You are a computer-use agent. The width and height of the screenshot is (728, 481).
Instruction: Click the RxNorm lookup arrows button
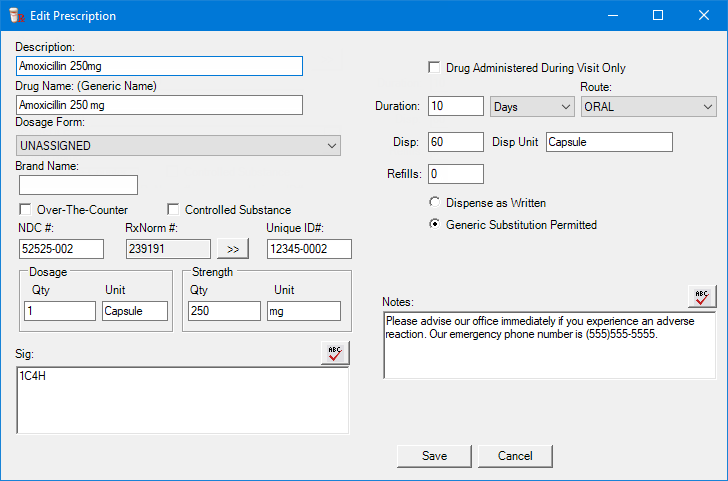pyautogui.click(x=233, y=249)
